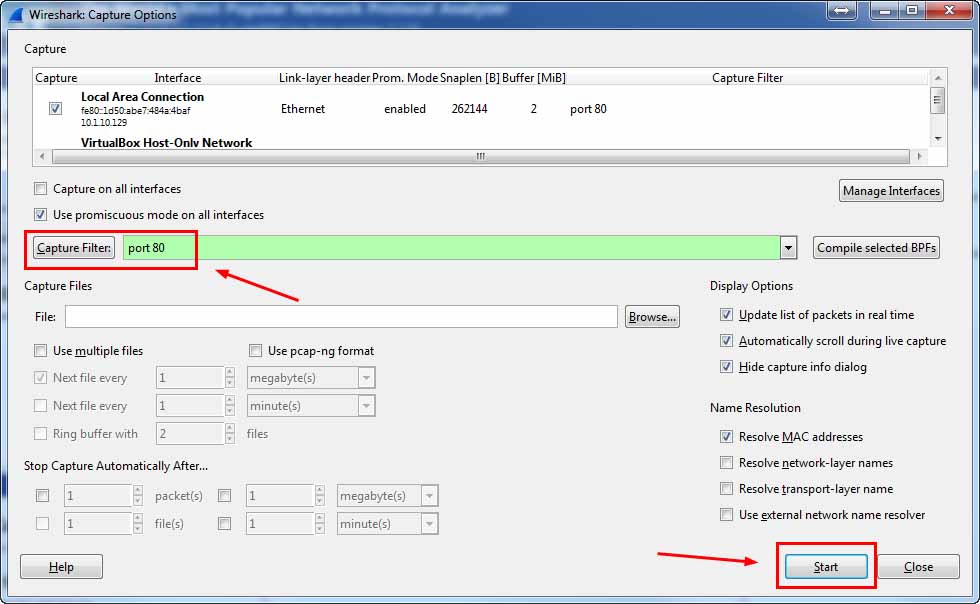Check stop capture after packet(s) checkbox
This screenshot has height=604, width=980.
click(x=42, y=496)
